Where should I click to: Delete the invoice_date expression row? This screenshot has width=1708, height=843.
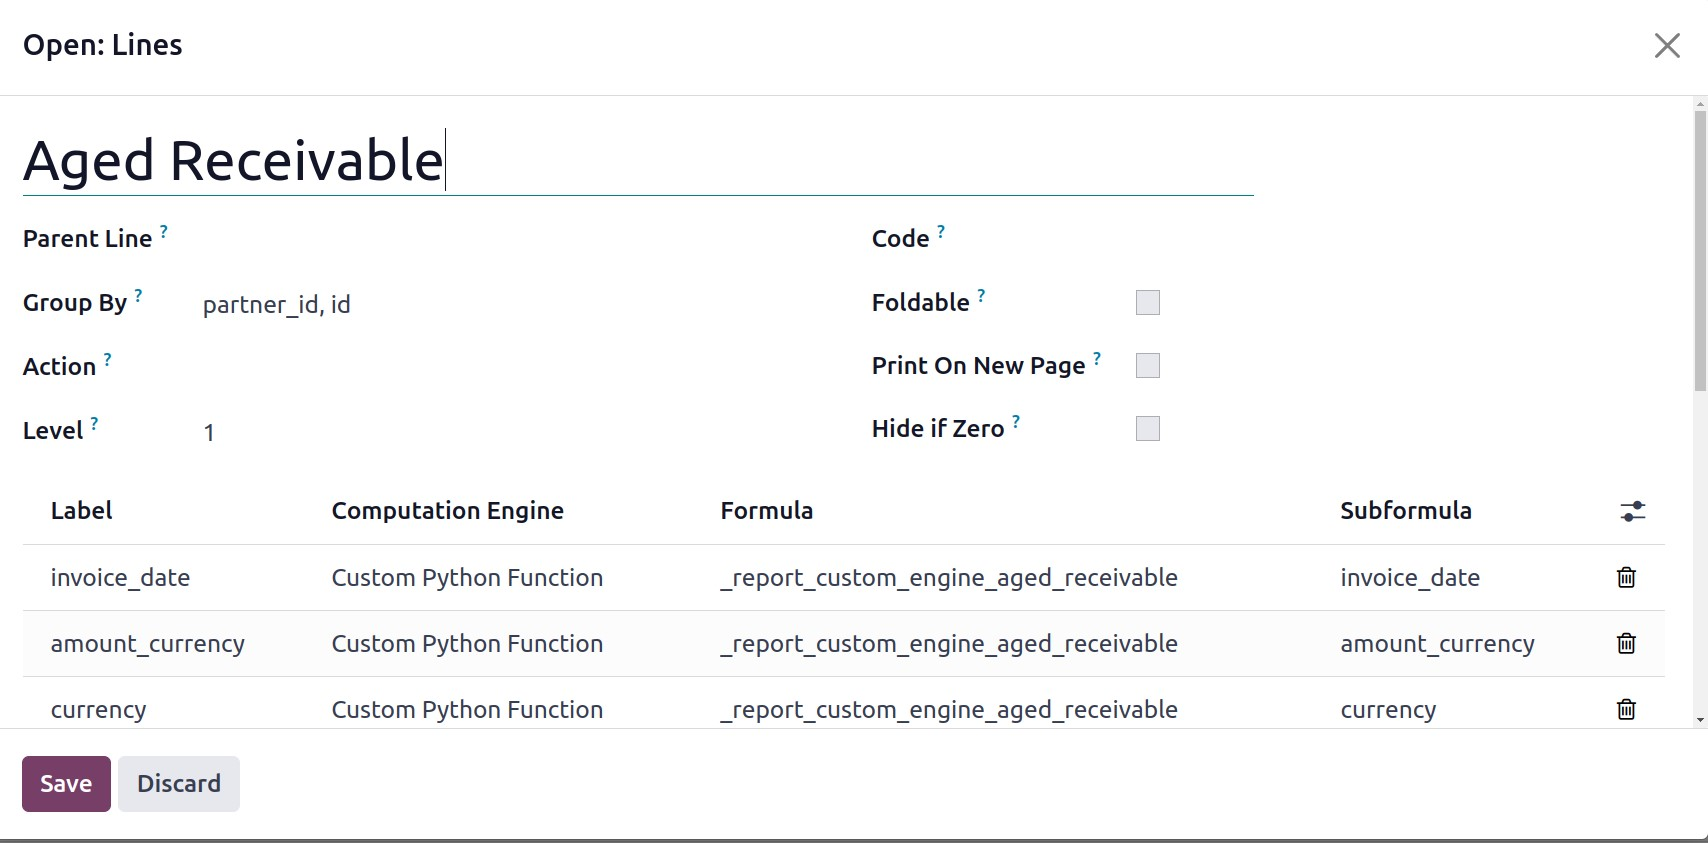[x=1626, y=578]
